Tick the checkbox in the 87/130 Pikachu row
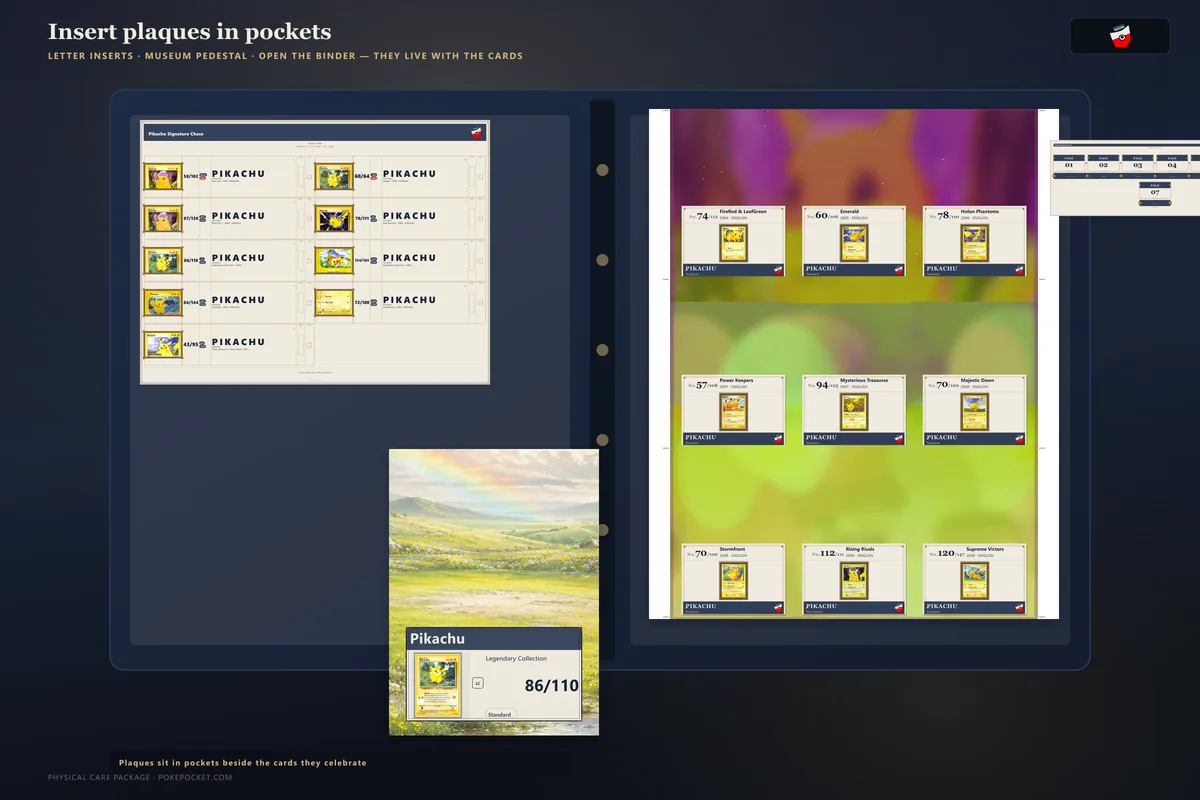This screenshot has width=1200, height=800. coord(309,219)
